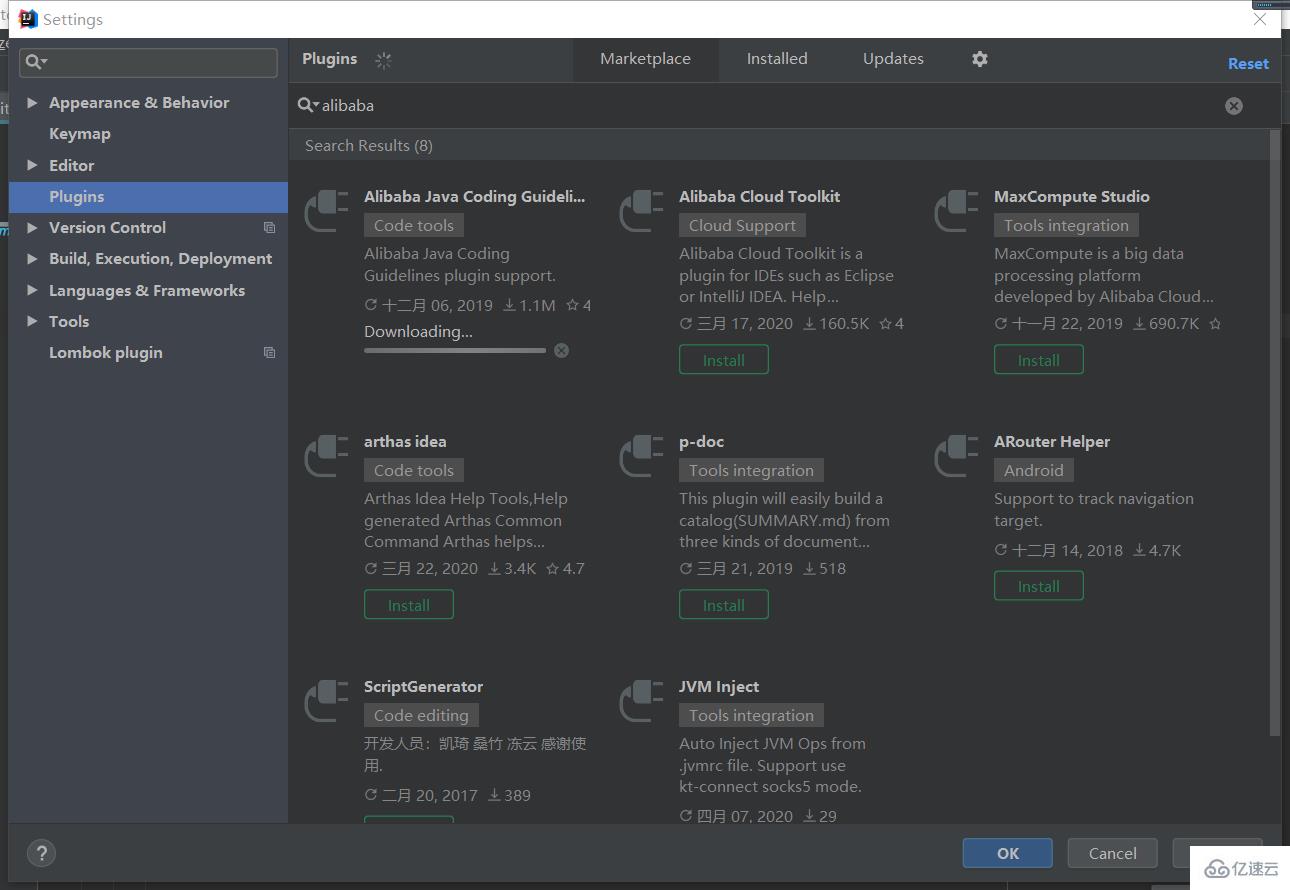Click the Alibaba Cloud Toolkit plugin icon
The height and width of the screenshot is (890, 1290).
641,211
